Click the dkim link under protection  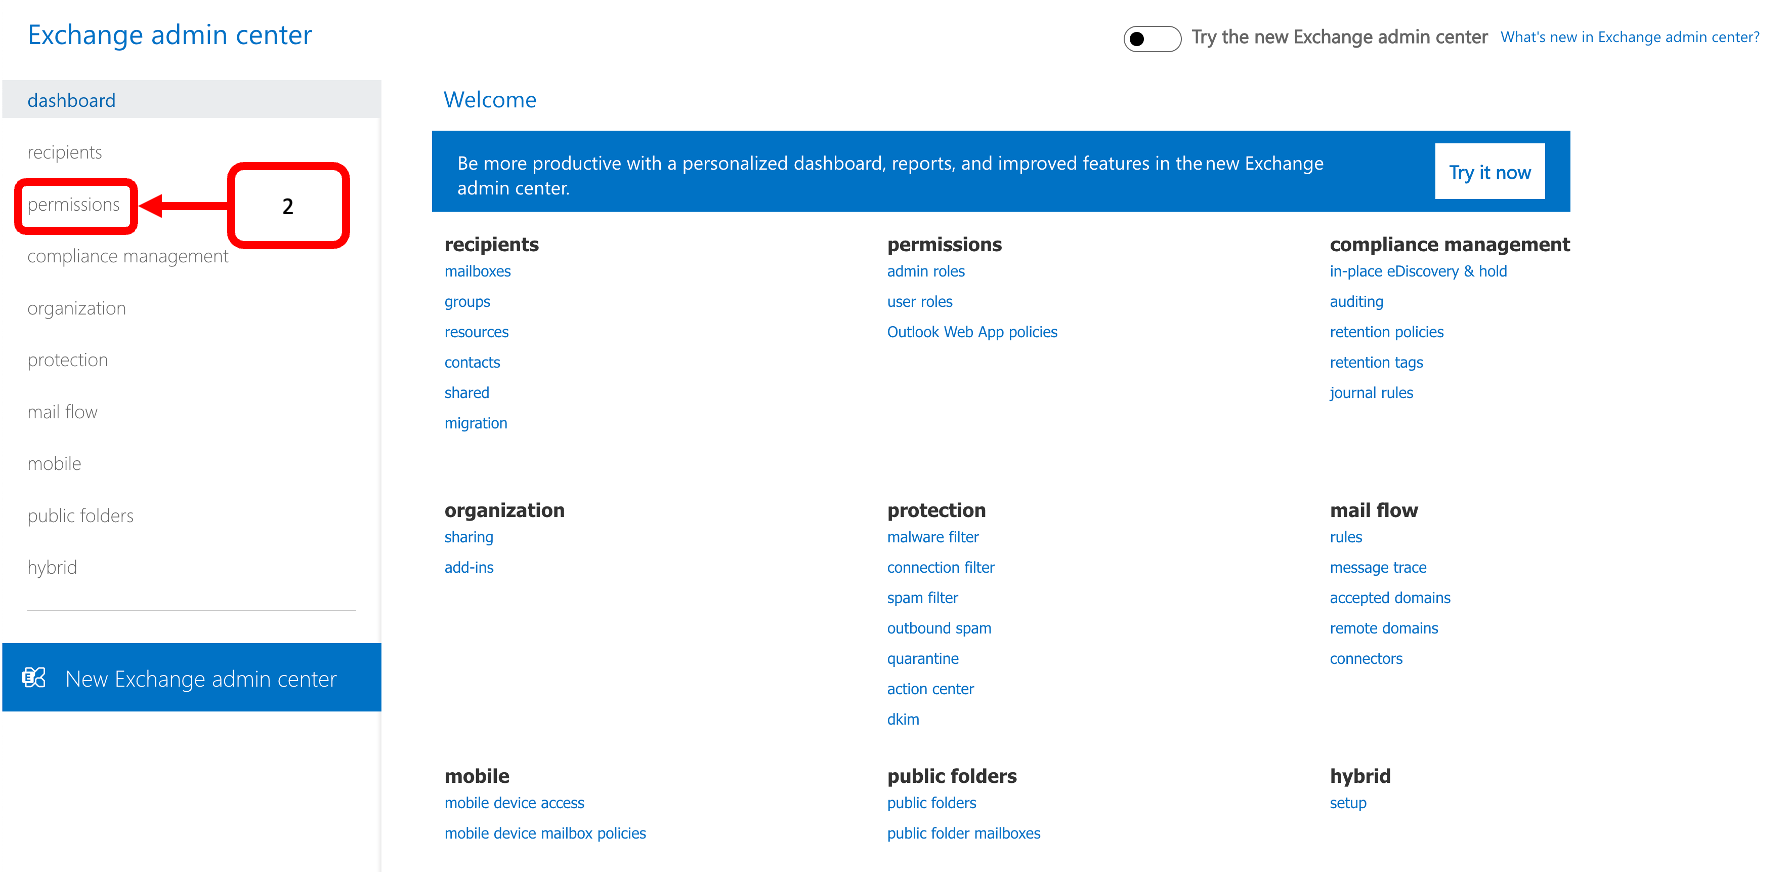[x=903, y=720]
